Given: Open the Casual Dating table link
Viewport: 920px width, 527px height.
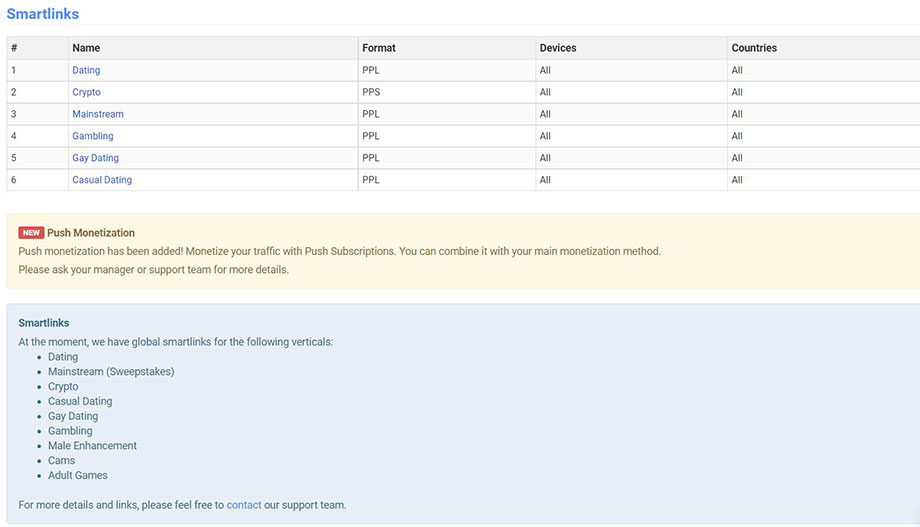Looking at the screenshot, I should coord(102,180).
